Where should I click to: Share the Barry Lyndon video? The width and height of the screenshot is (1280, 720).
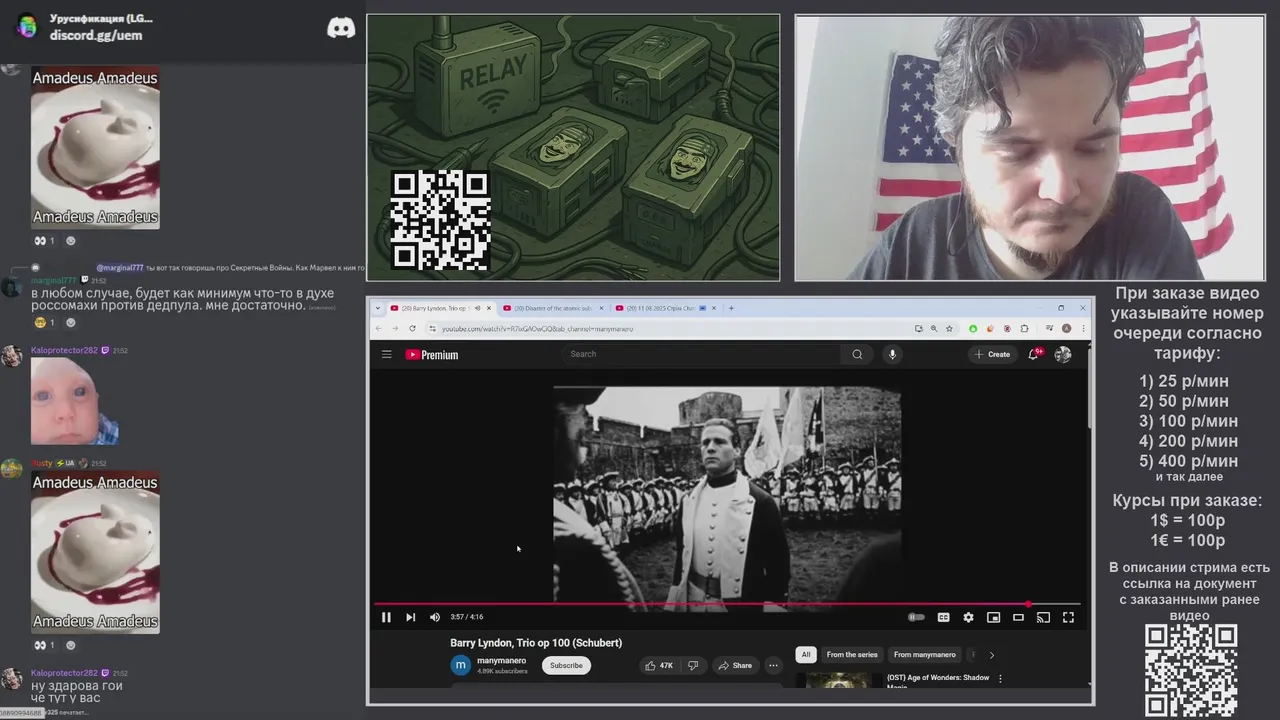(734, 665)
